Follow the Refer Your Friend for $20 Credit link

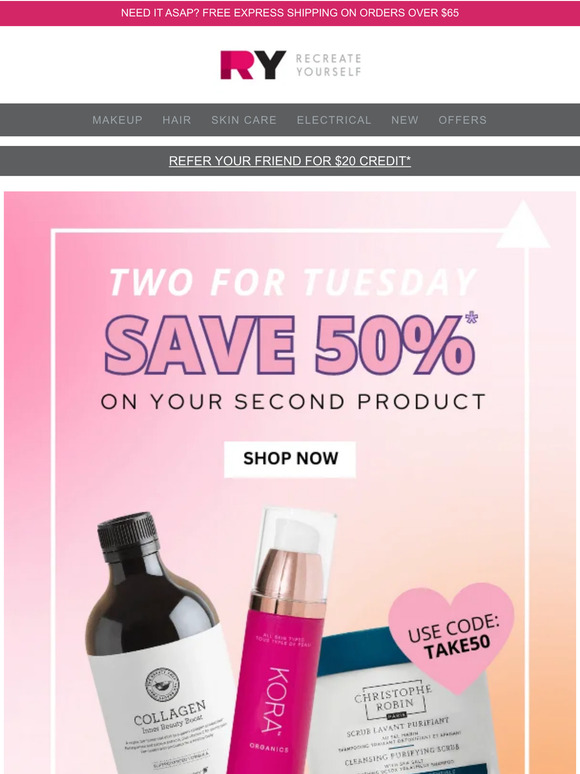point(290,161)
